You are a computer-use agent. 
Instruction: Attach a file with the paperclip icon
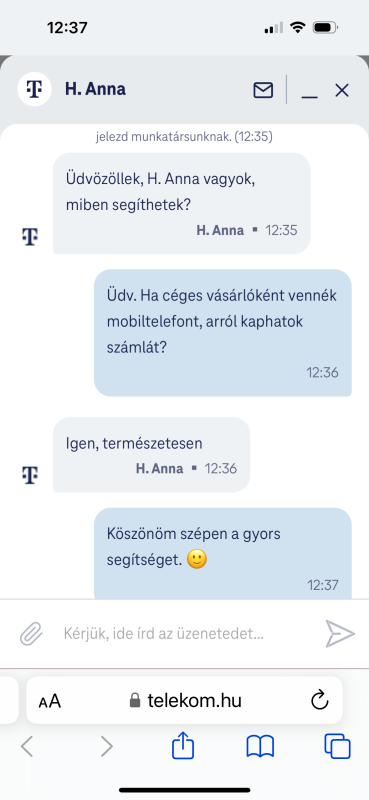[31, 634]
